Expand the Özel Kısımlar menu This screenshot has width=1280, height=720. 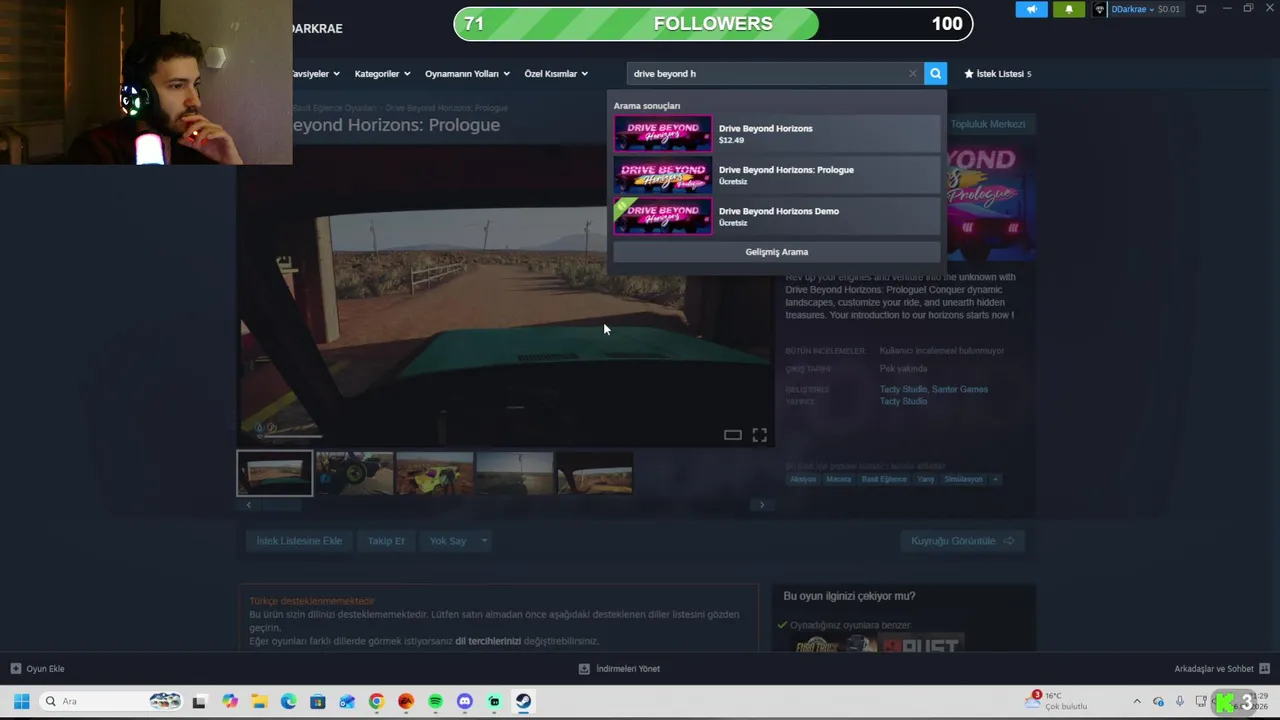click(x=556, y=73)
